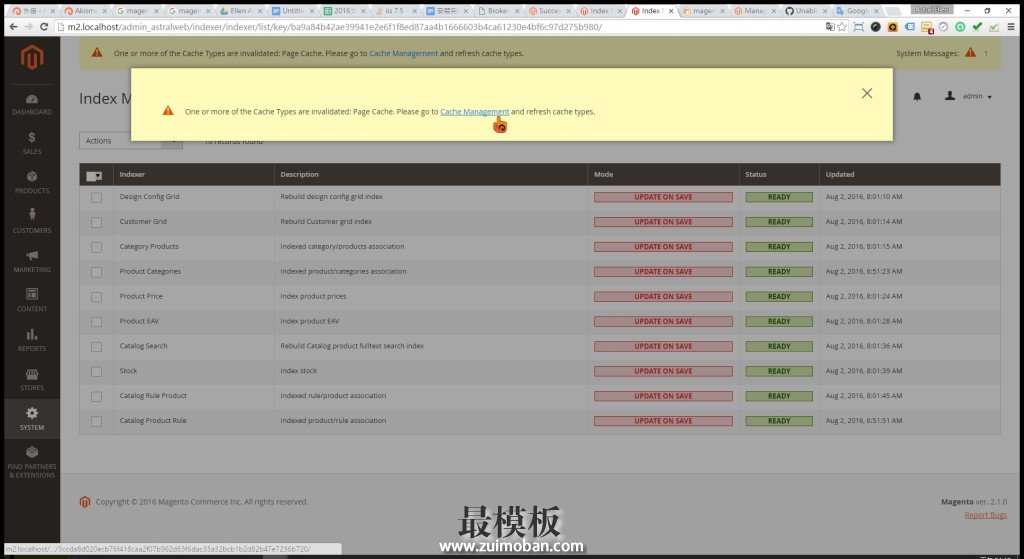Check the Catalog Search row checkbox
Screen dimensions: 1024x559
[96, 346]
